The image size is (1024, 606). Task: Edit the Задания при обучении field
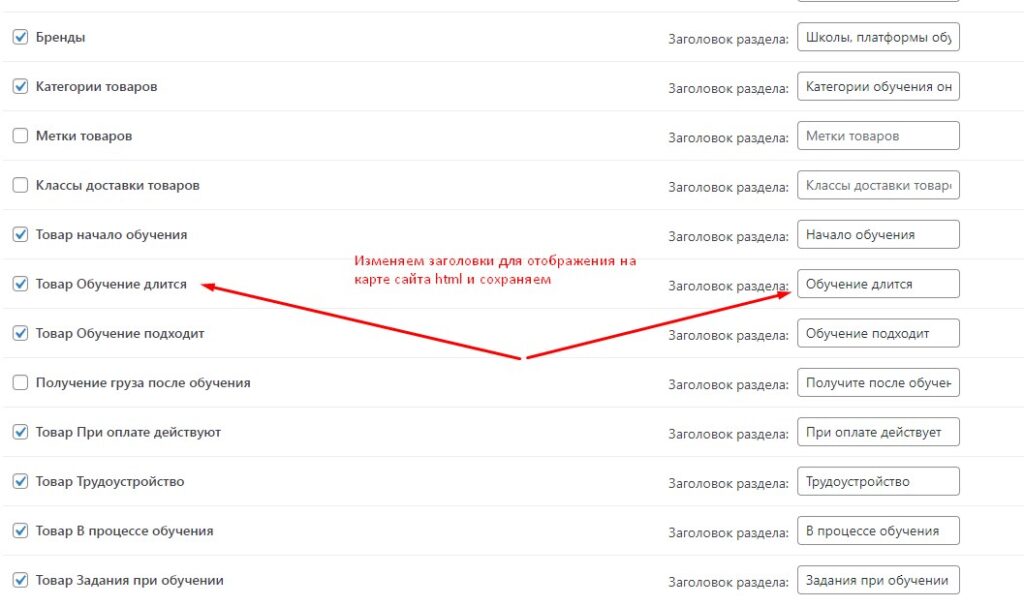click(878, 580)
